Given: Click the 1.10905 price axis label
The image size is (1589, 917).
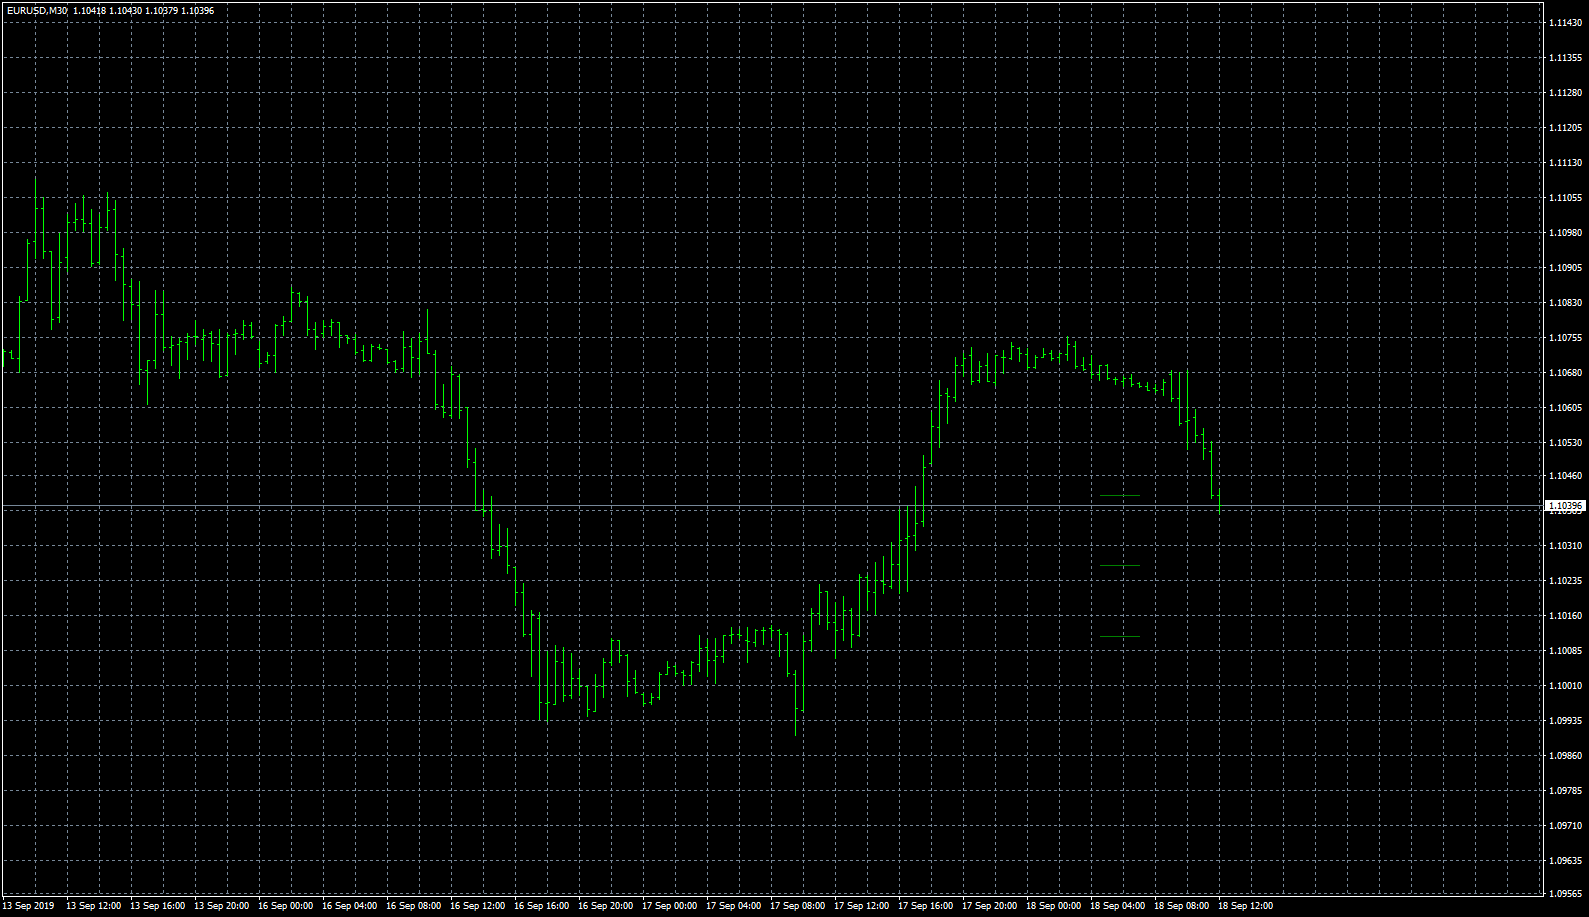Looking at the screenshot, I should 1565,268.
